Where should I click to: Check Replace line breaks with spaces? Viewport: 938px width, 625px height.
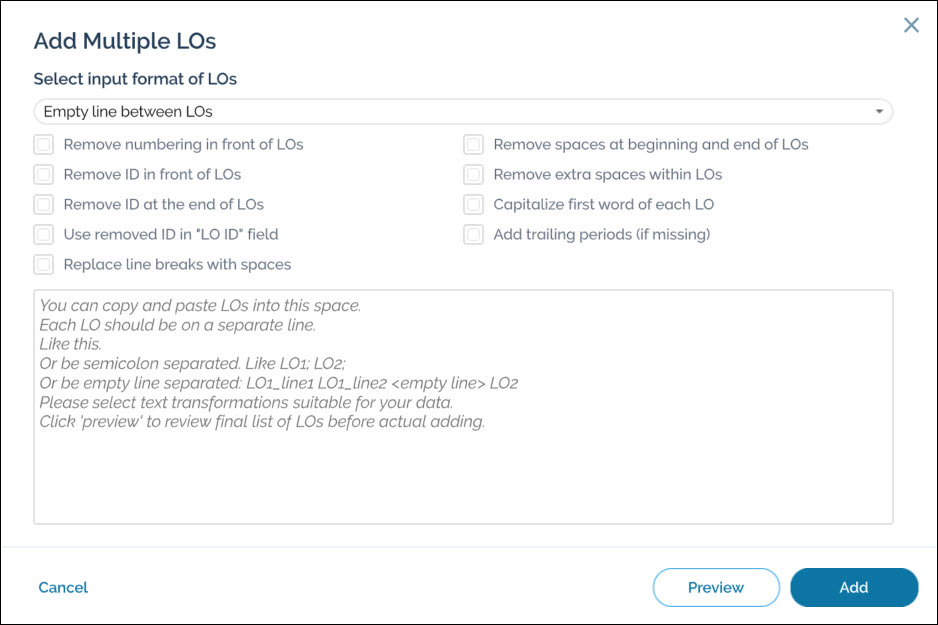[44, 265]
